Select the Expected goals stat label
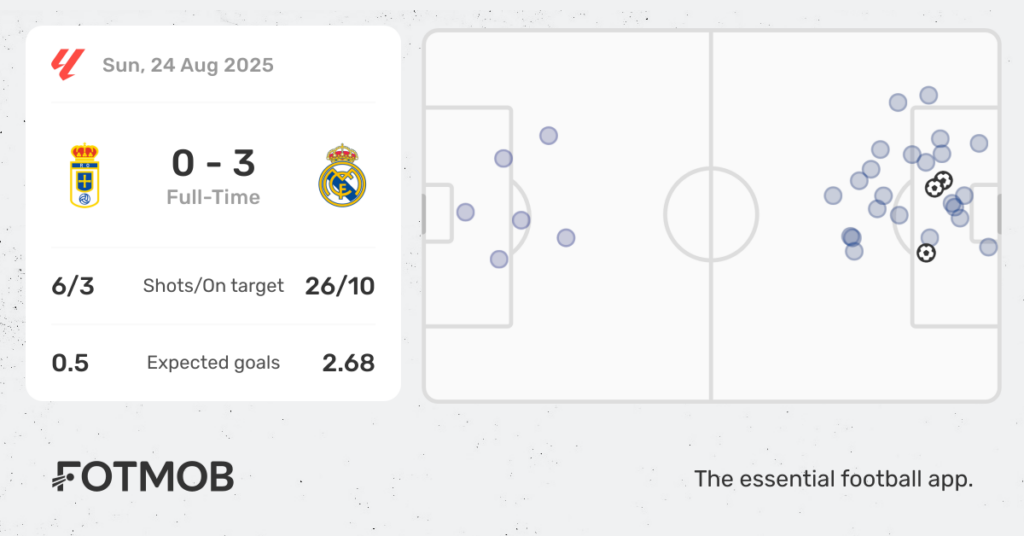 pos(214,363)
